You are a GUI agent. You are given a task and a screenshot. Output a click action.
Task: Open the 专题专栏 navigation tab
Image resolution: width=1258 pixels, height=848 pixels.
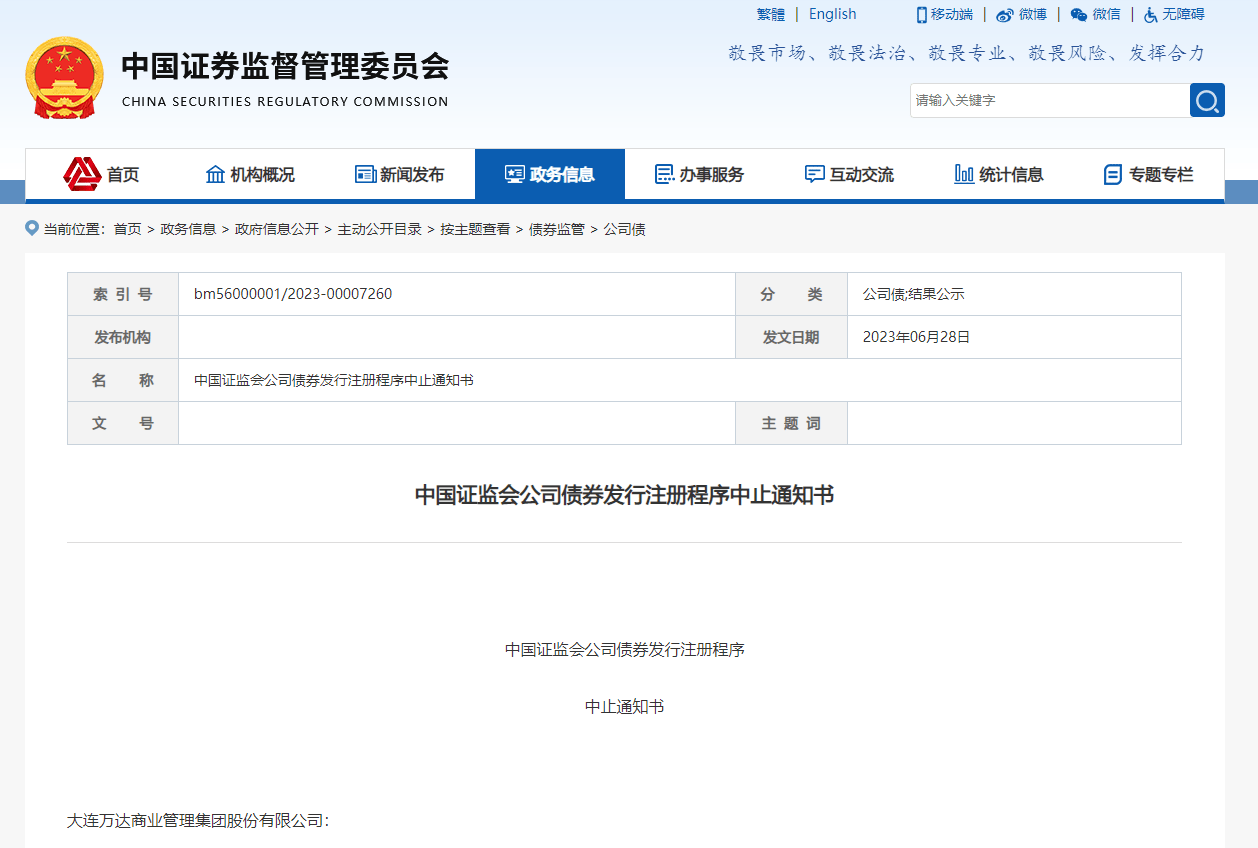[x=1149, y=175]
